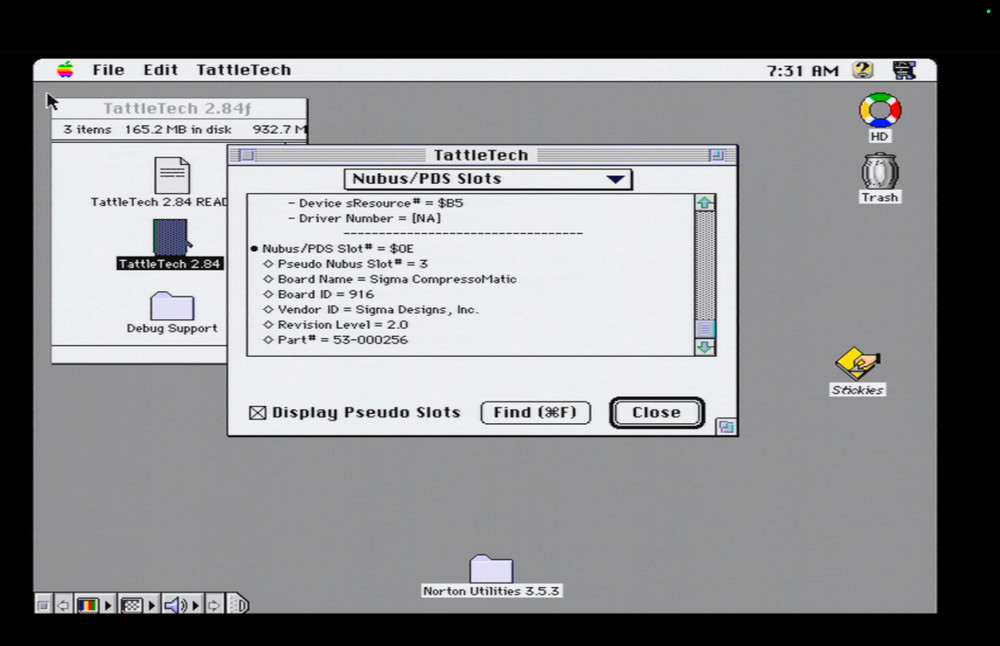Click the scrollbar down arrow in the slot list
Viewport: 1000px width, 646px height.
[x=704, y=349]
